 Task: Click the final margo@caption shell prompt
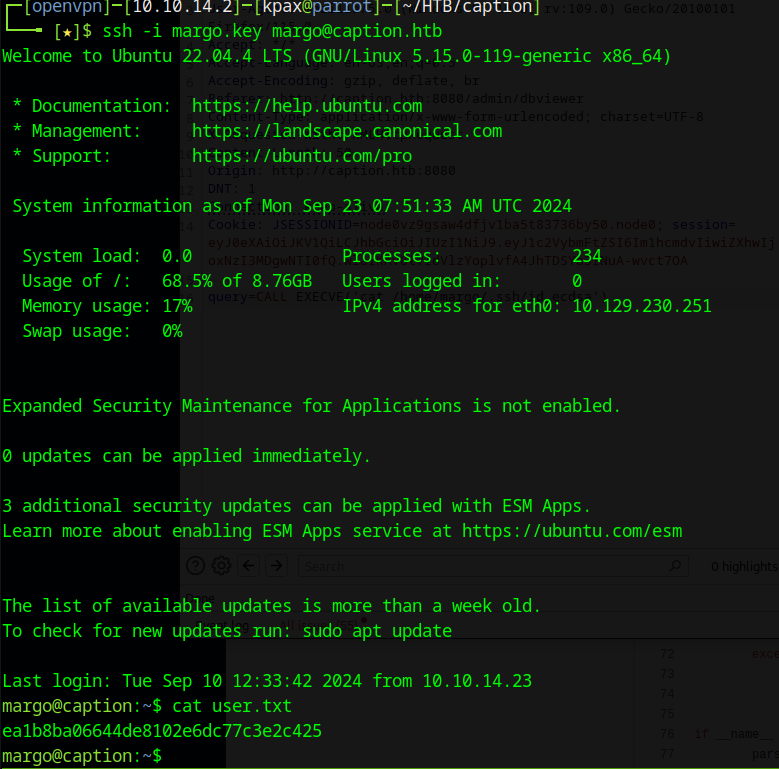(x=80, y=756)
